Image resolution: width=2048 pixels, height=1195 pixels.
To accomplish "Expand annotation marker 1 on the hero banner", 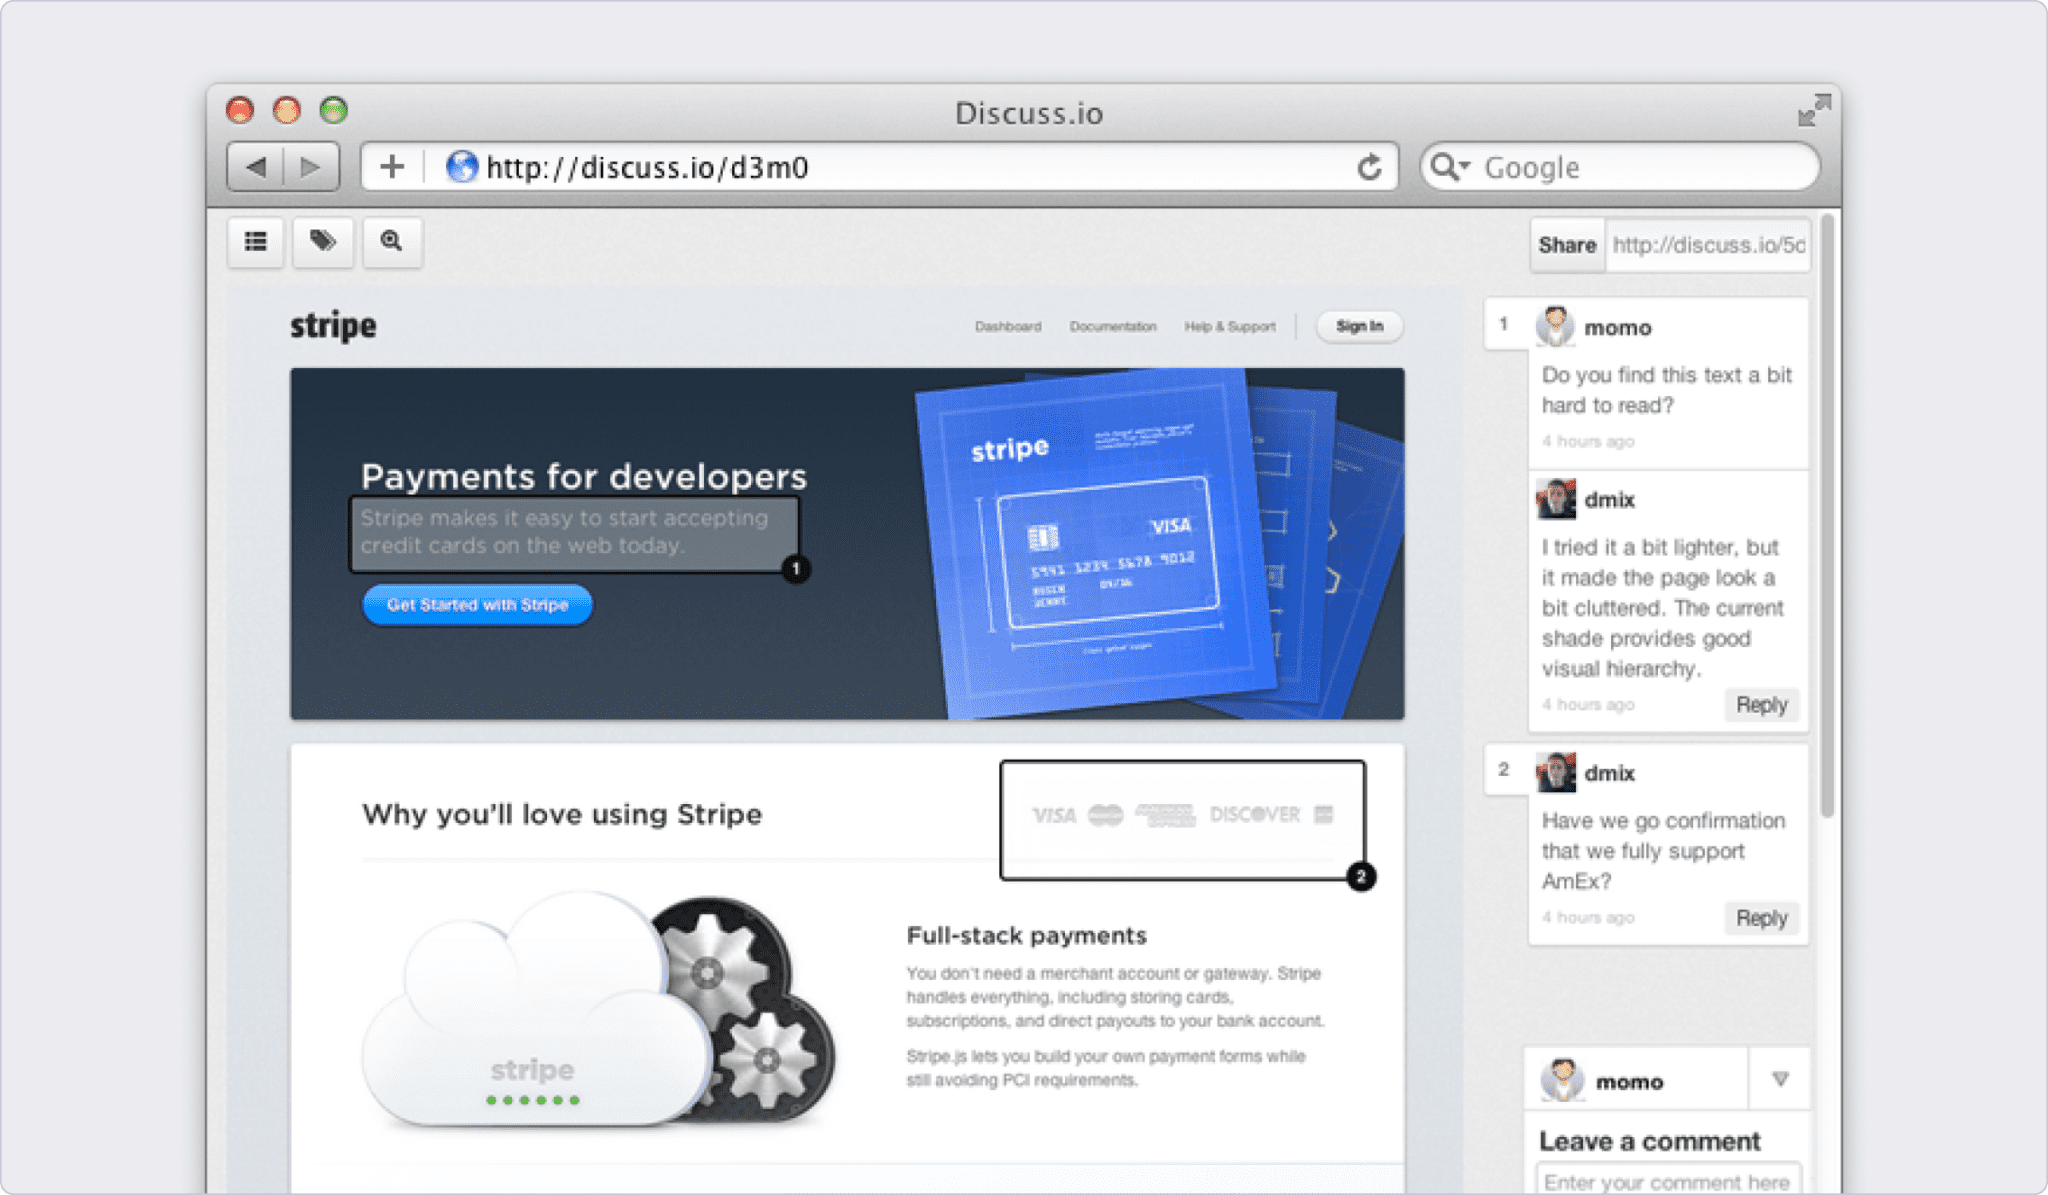I will coord(797,568).
